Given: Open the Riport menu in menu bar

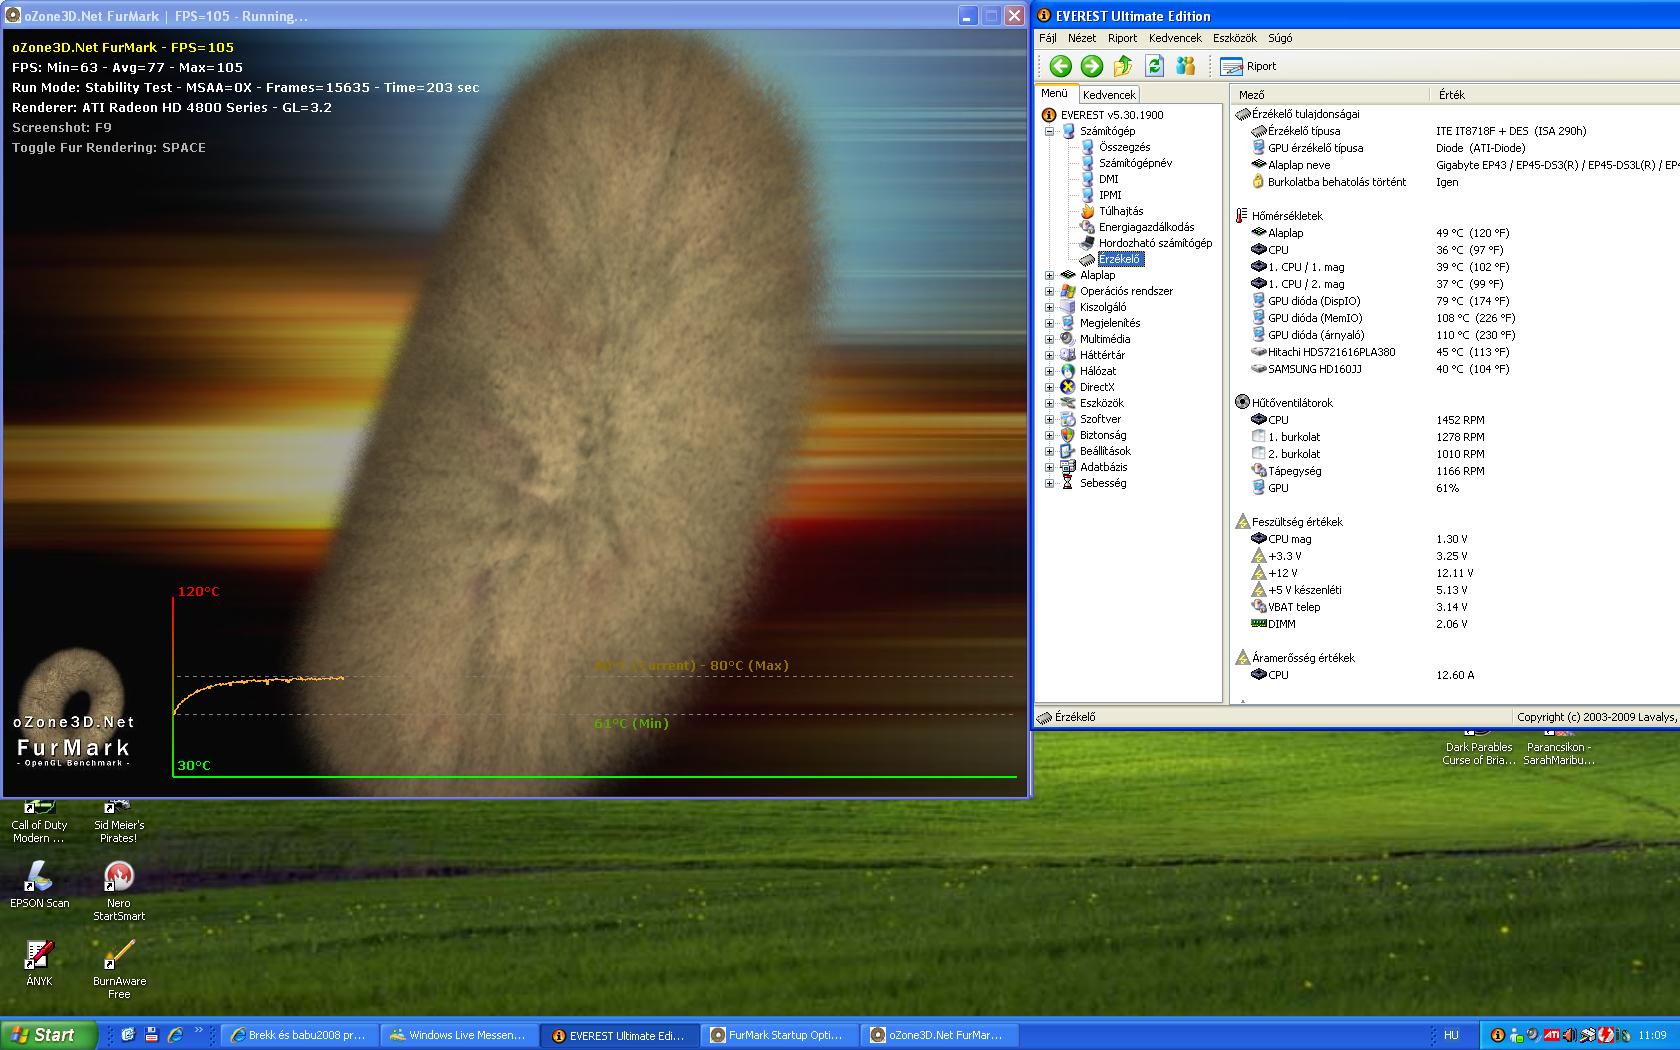Looking at the screenshot, I should pyautogui.click(x=1122, y=38).
